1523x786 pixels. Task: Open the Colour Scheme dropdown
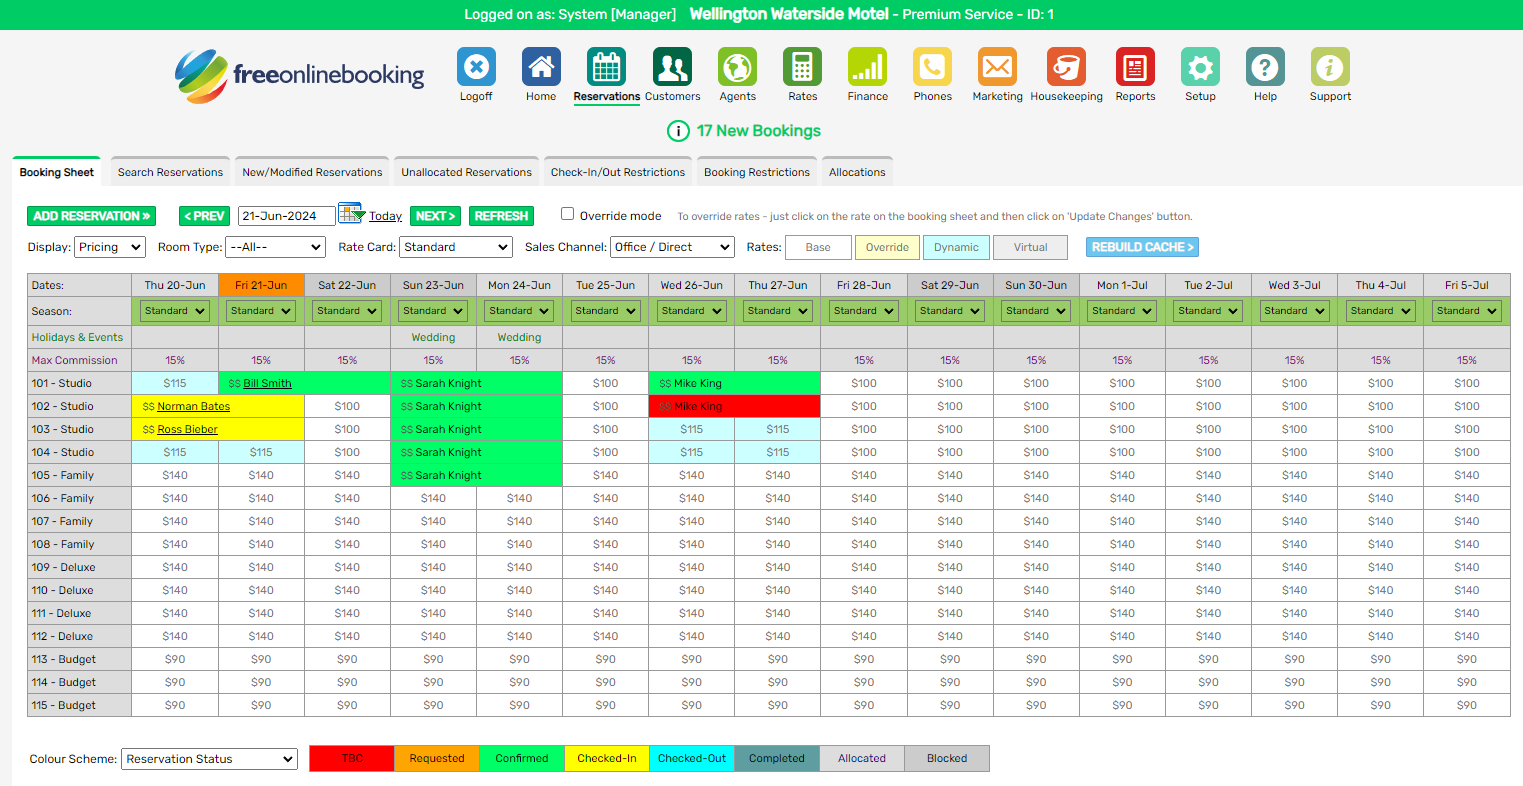point(209,759)
